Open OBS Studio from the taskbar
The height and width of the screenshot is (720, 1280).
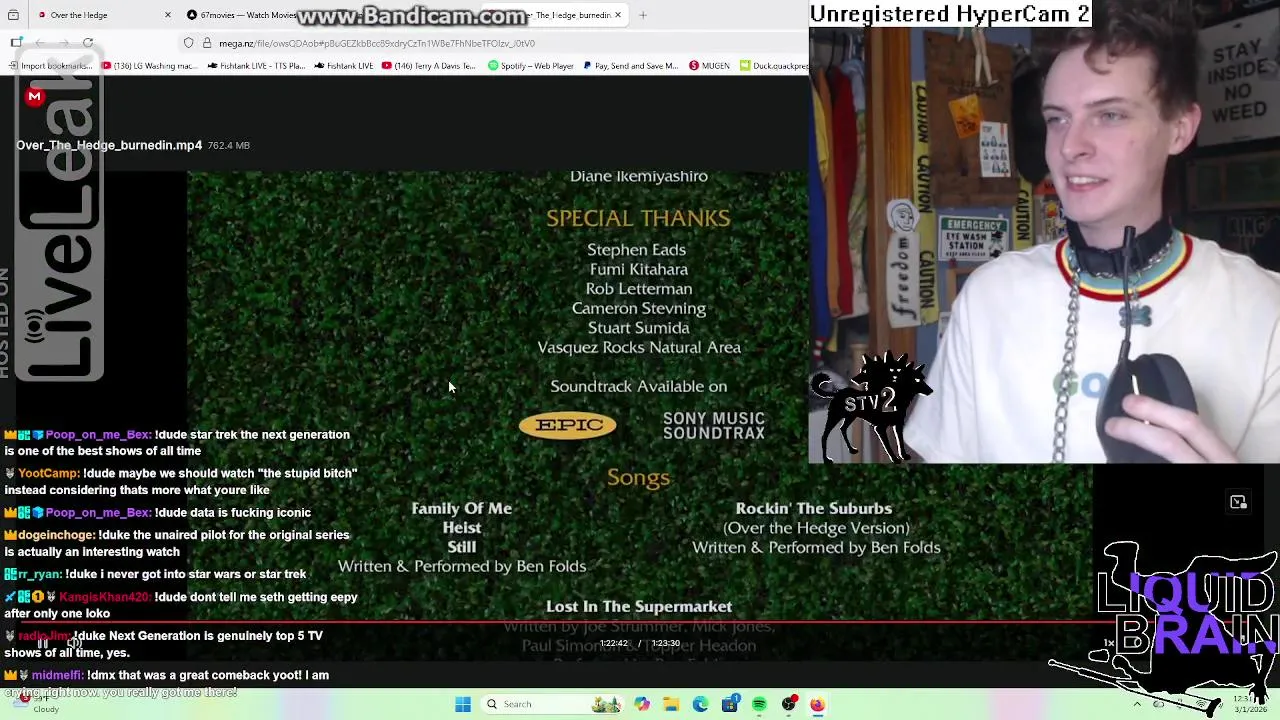789,704
